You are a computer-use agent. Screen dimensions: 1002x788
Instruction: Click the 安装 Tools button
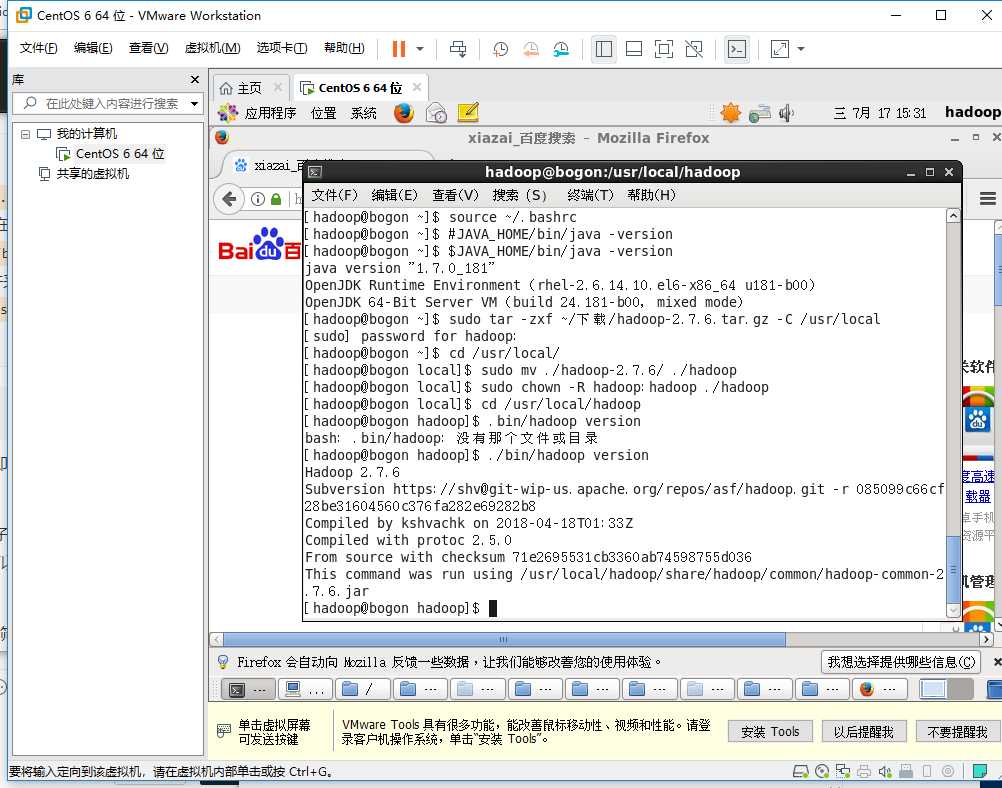click(x=770, y=732)
